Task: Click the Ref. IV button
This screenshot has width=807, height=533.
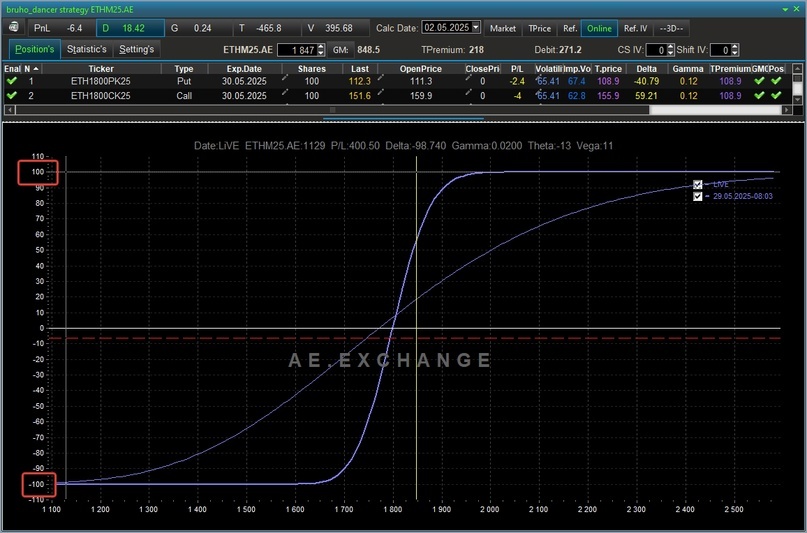Action: pyautogui.click(x=635, y=28)
